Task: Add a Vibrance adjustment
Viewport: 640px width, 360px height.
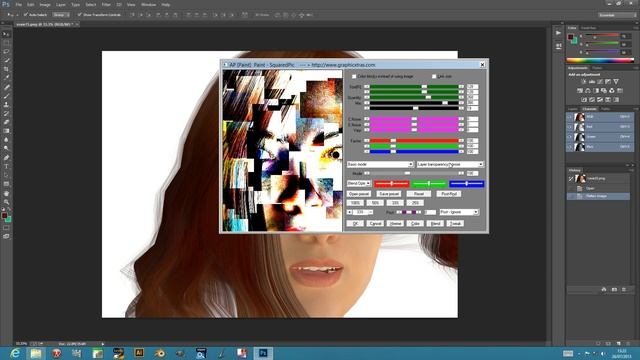Action: [x=616, y=82]
